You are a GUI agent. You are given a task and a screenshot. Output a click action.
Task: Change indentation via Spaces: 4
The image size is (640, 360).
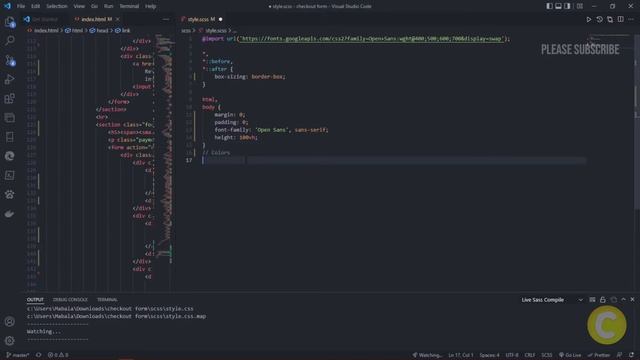click(489, 355)
